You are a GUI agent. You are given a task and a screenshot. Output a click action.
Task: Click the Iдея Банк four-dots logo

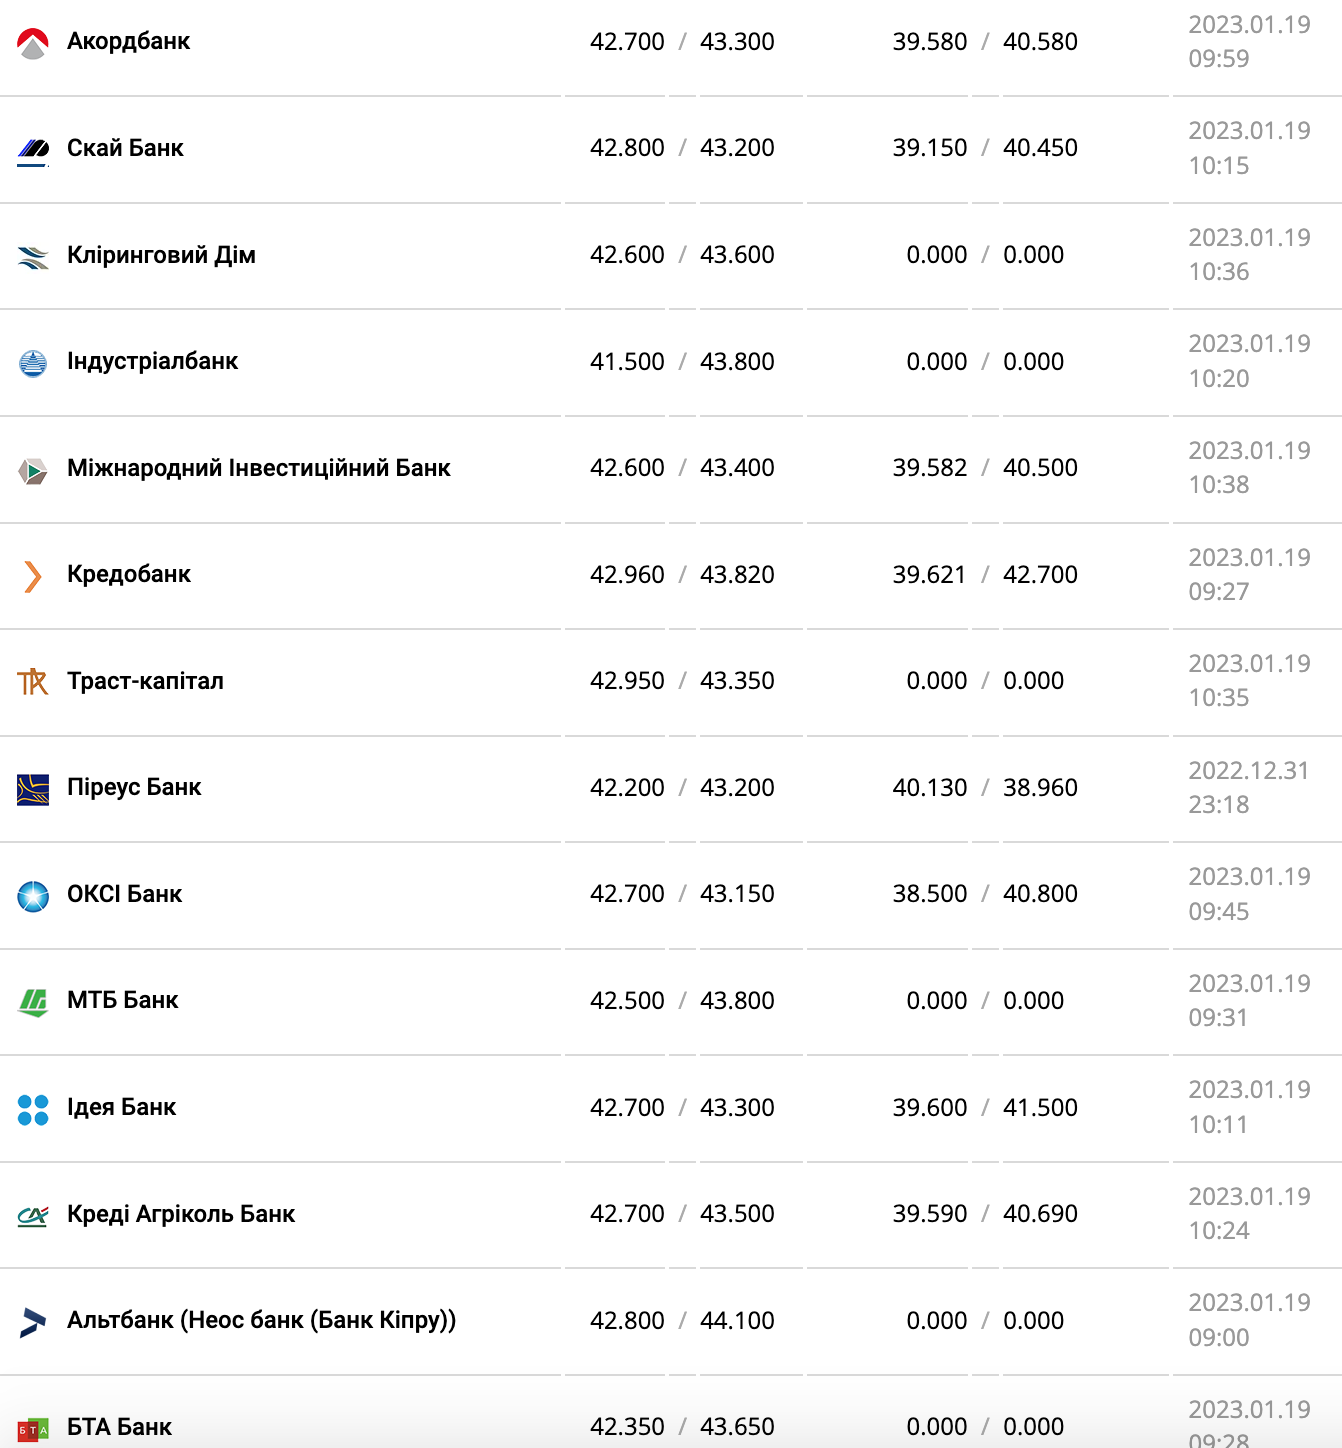tap(33, 1109)
